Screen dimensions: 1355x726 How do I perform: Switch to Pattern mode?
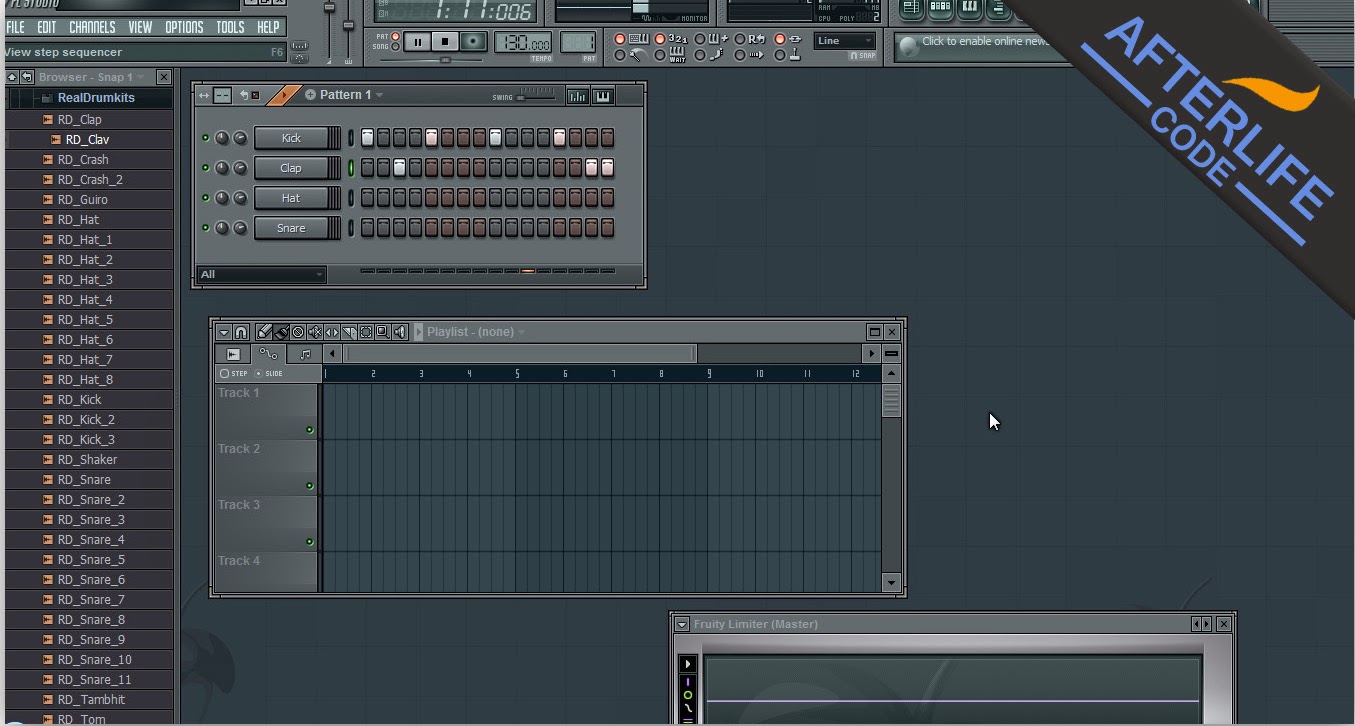tap(396, 37)
